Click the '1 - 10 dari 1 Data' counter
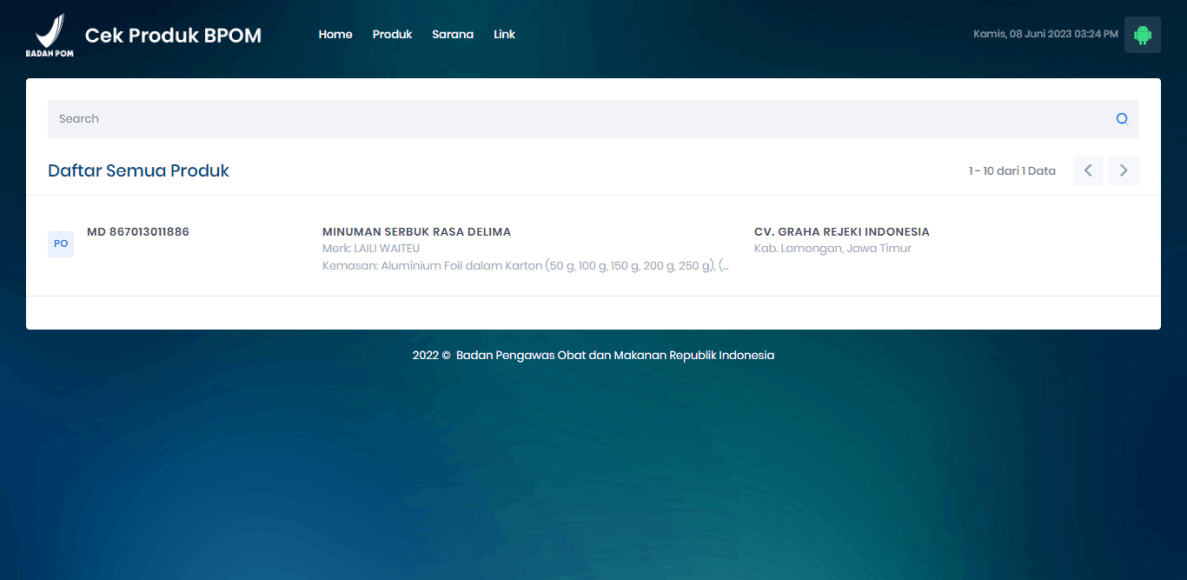The width and height of the screenshot is (1187, 580). 1011,171
